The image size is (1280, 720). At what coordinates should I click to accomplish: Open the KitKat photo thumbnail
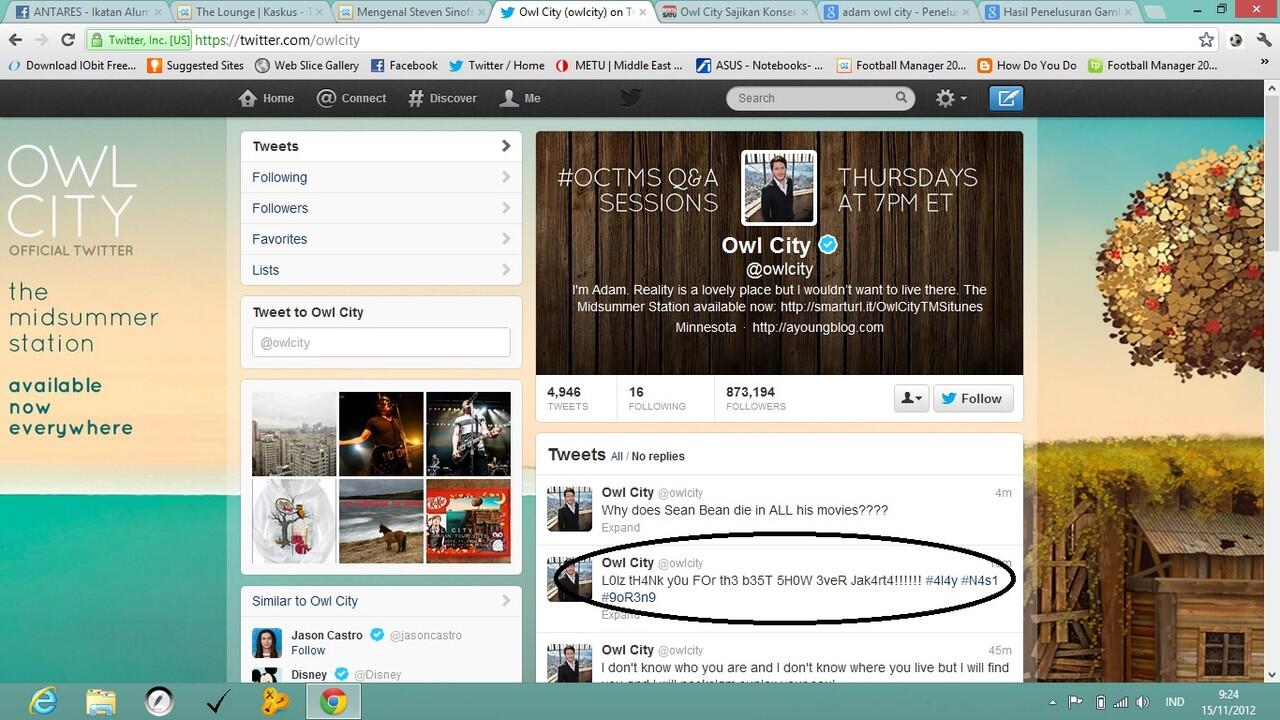click(468, 521)
